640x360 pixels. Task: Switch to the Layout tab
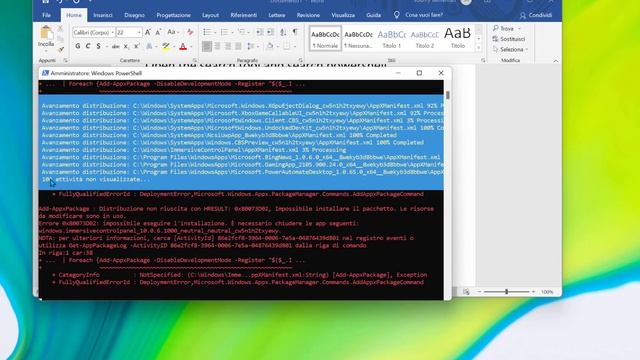pos(210,15)
